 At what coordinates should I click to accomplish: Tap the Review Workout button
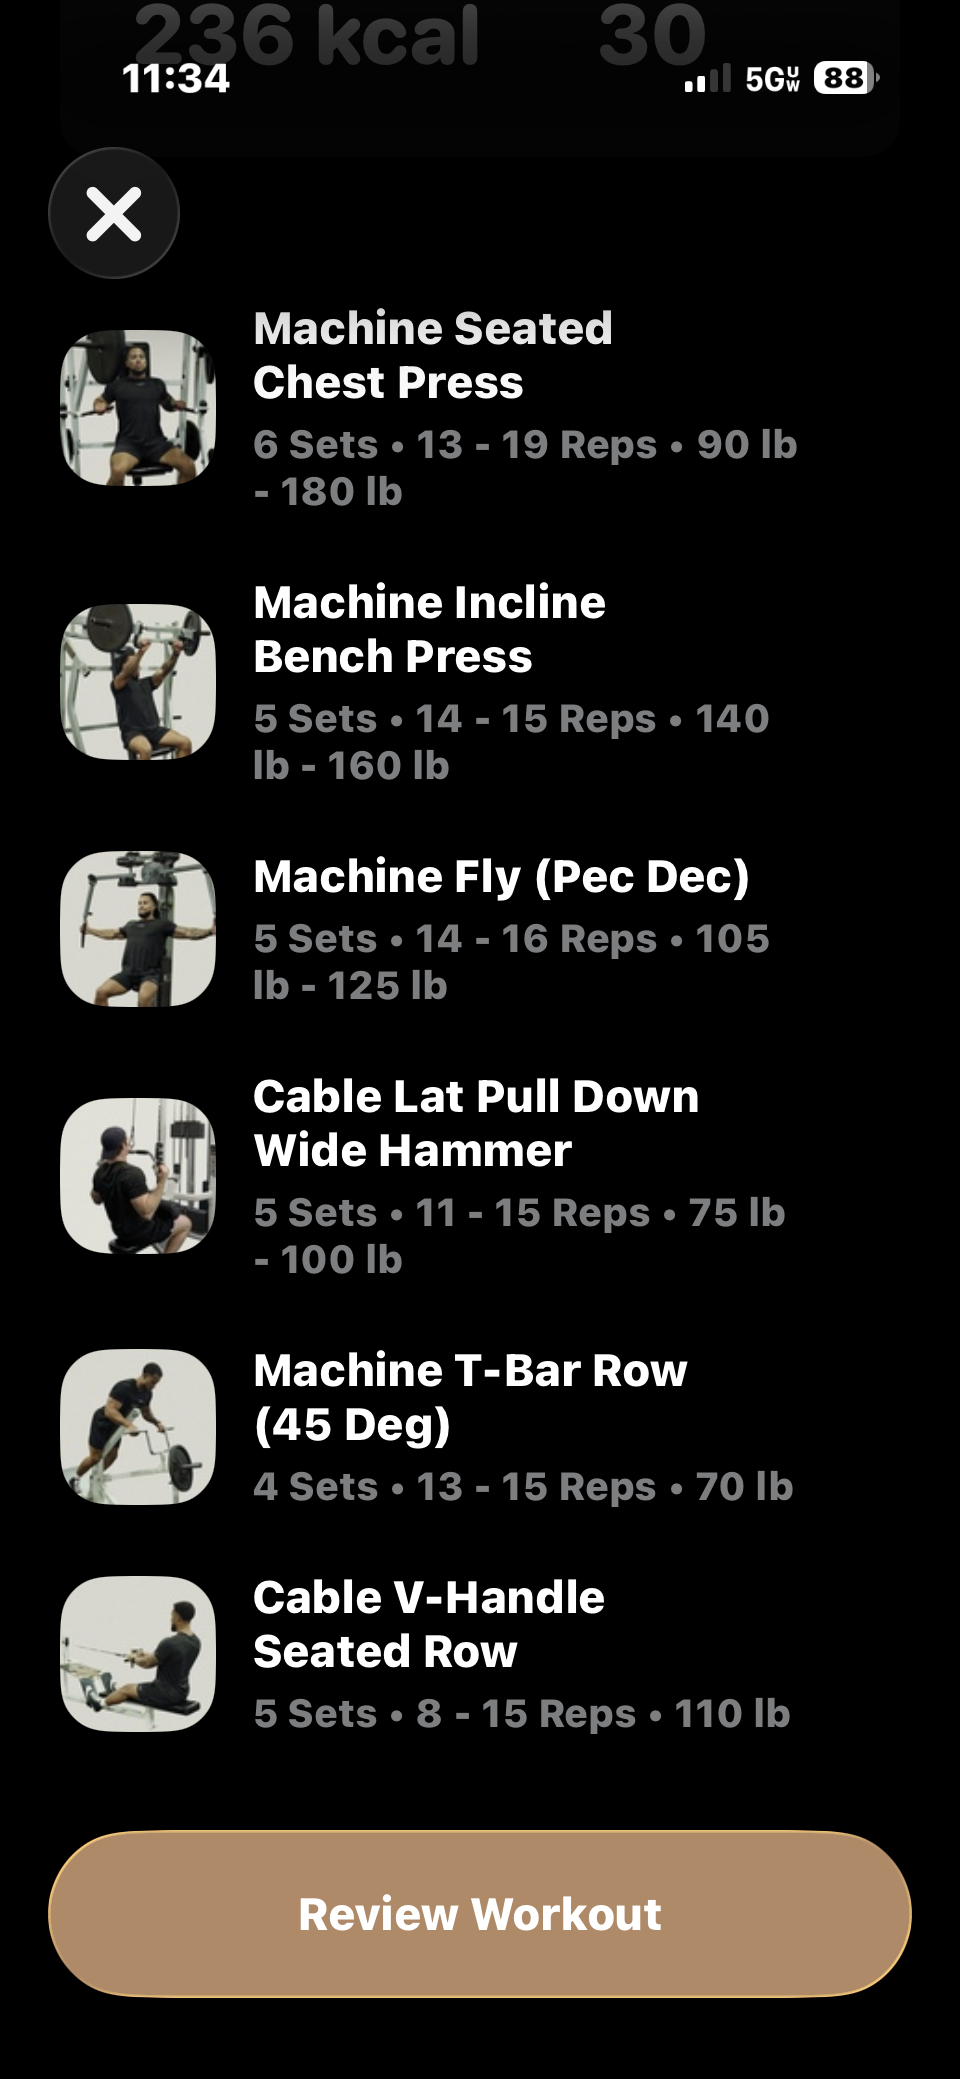click(480, 1914)
